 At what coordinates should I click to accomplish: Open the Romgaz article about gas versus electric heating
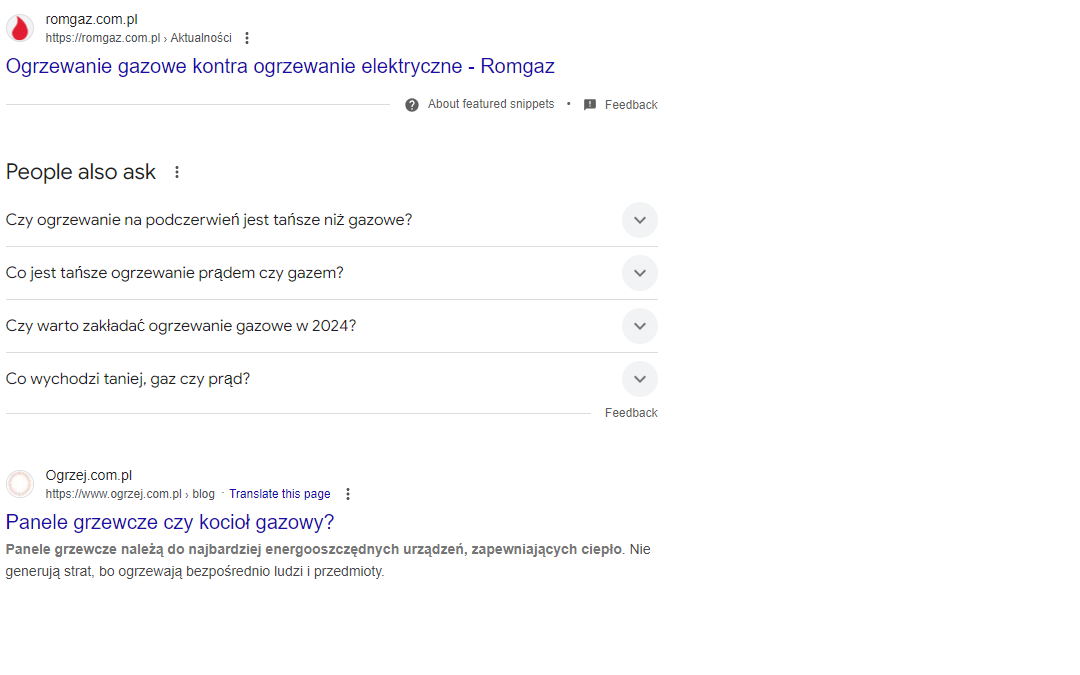(280, 66)
